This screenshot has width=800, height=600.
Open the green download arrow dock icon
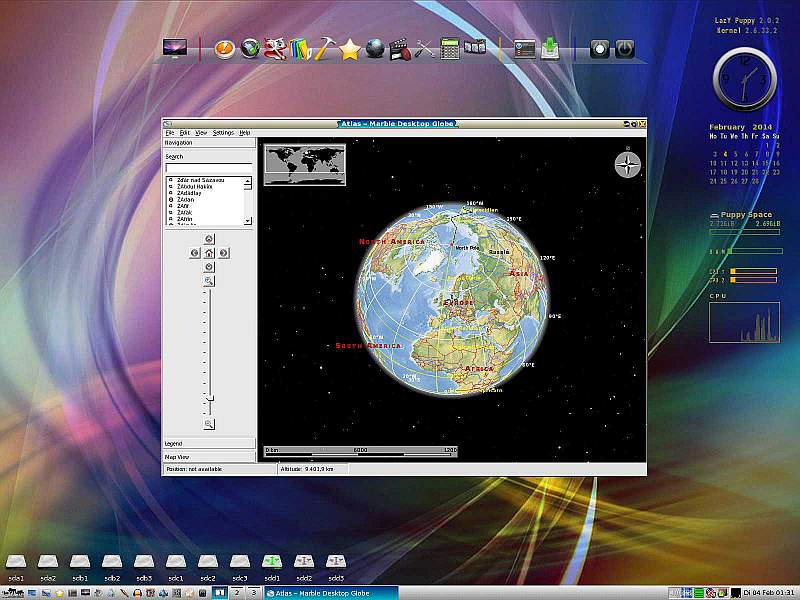(550, 49)
